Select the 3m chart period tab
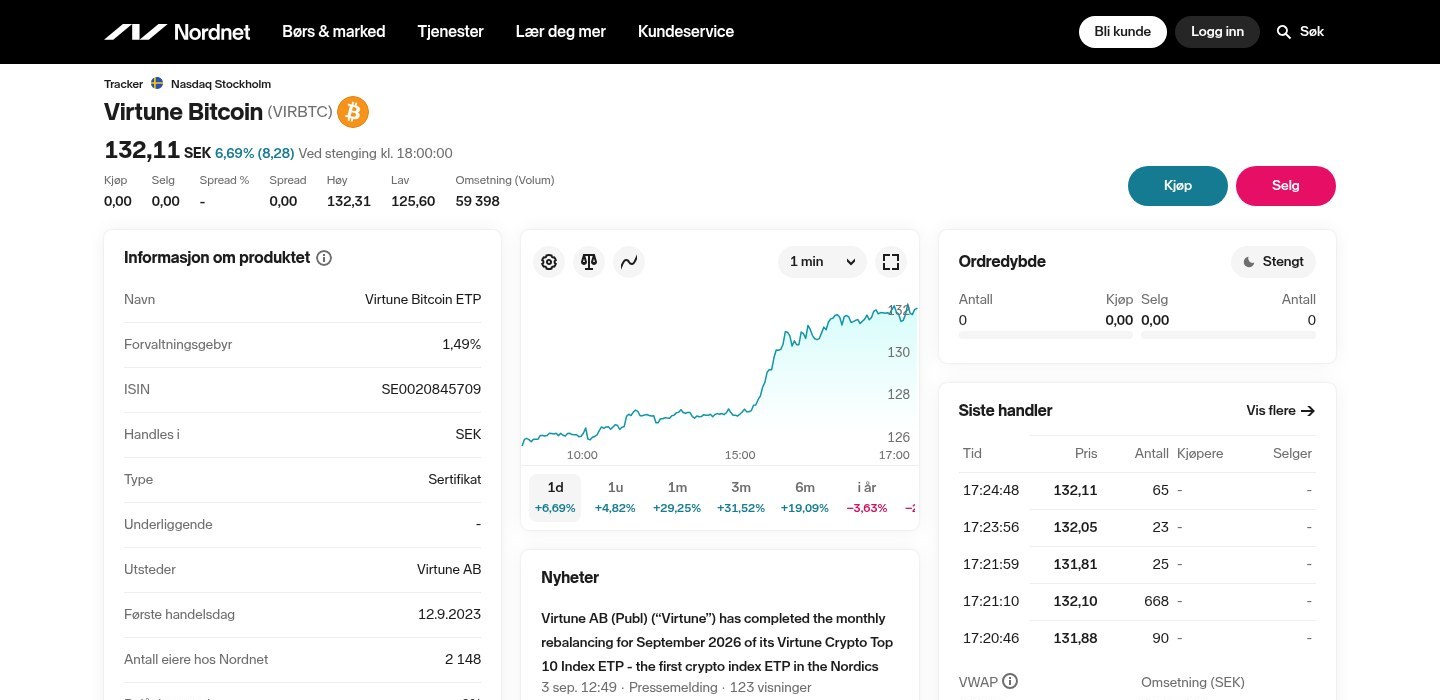Image resolution: width=1440 pixels, height=700 pixels. click(741, 497)
